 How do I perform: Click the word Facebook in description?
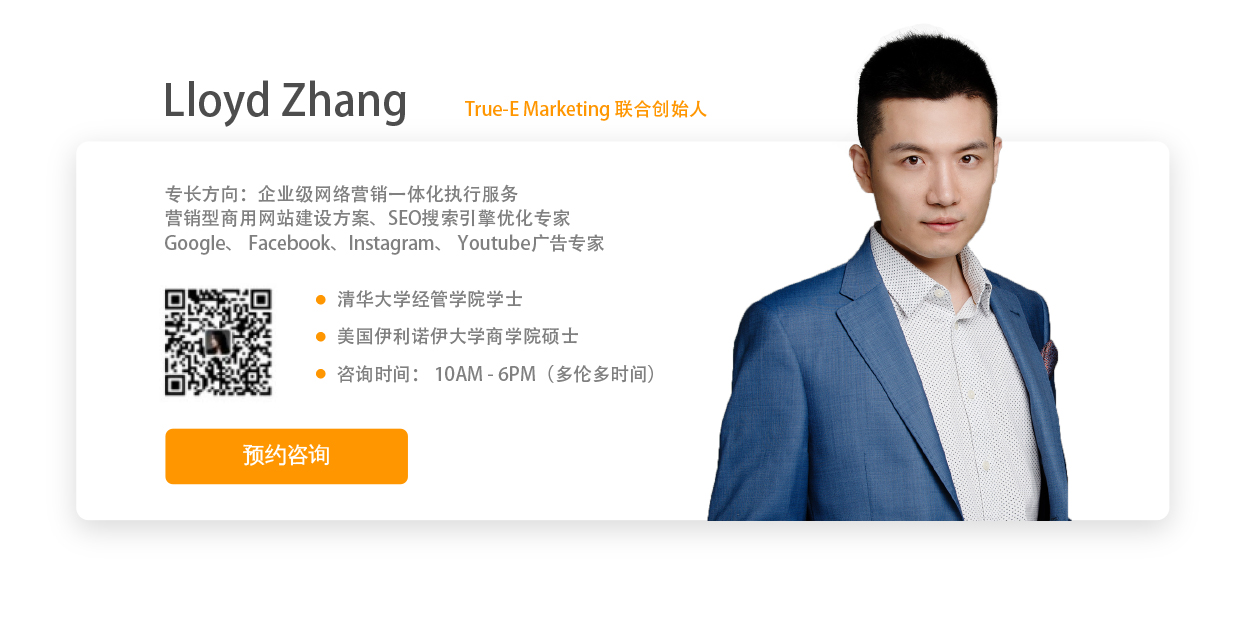pyautogui.click(x=289, y=243)
